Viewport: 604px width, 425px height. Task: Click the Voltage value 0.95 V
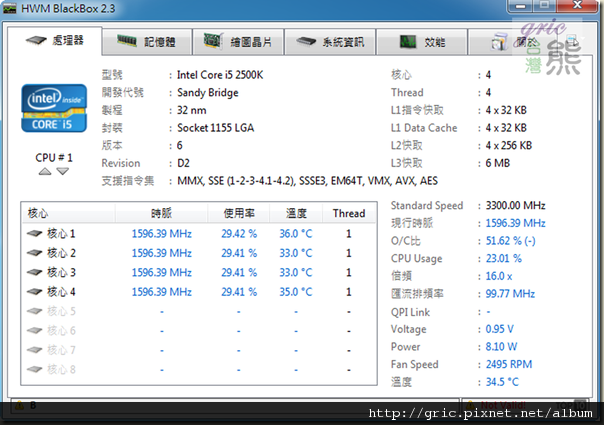point(499,329)
